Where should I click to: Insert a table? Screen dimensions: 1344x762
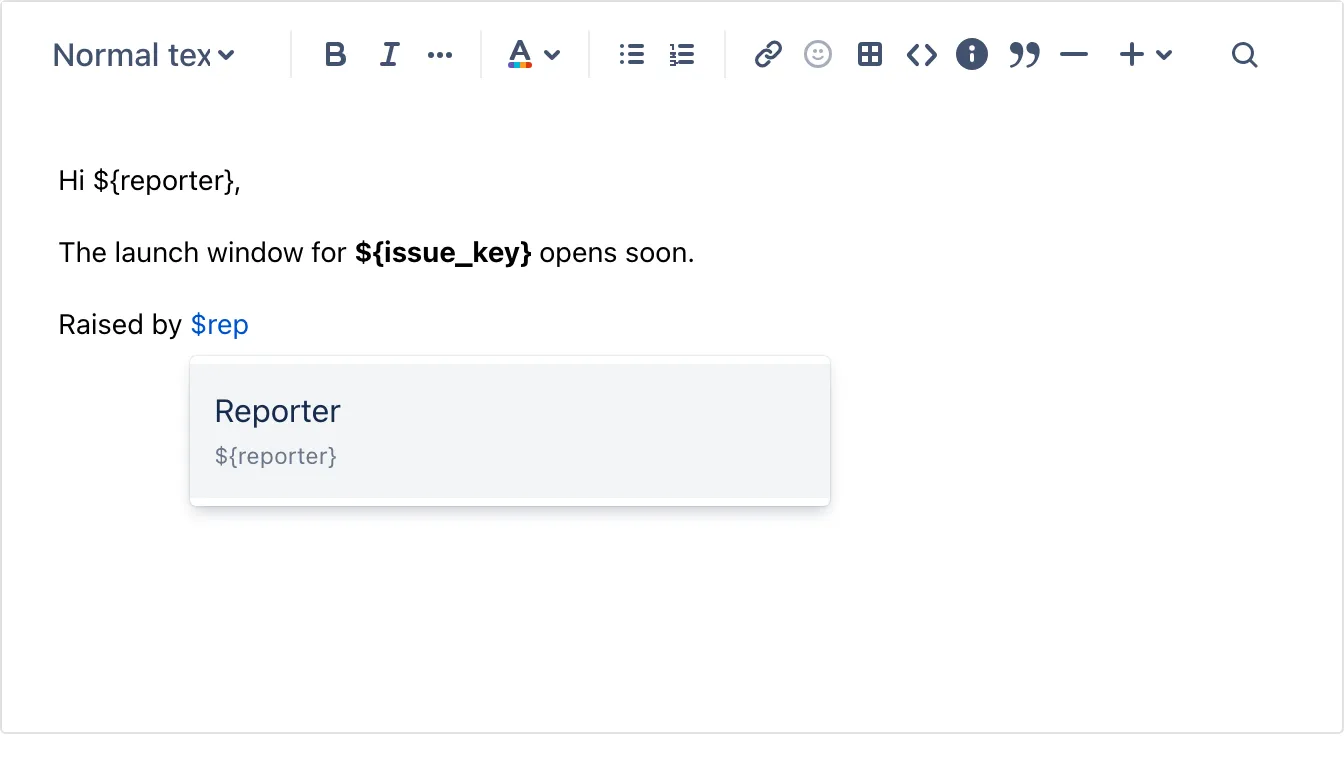click(x=870, y=55)
